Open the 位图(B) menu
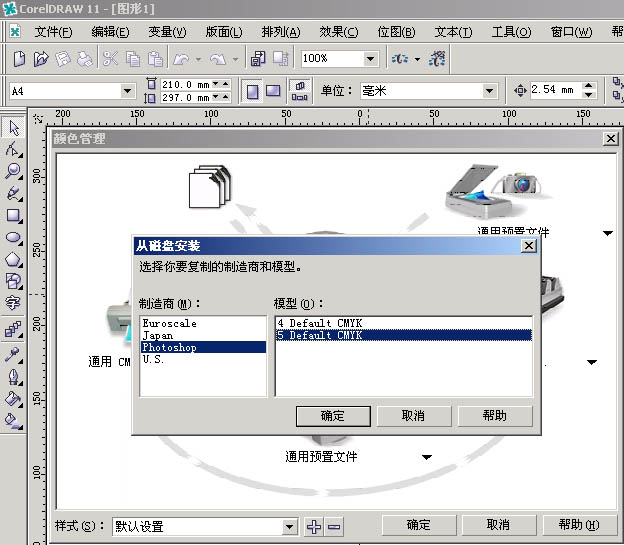Image resolution: width=624 pixels, height=545 pixels. (x=396, y=31)
